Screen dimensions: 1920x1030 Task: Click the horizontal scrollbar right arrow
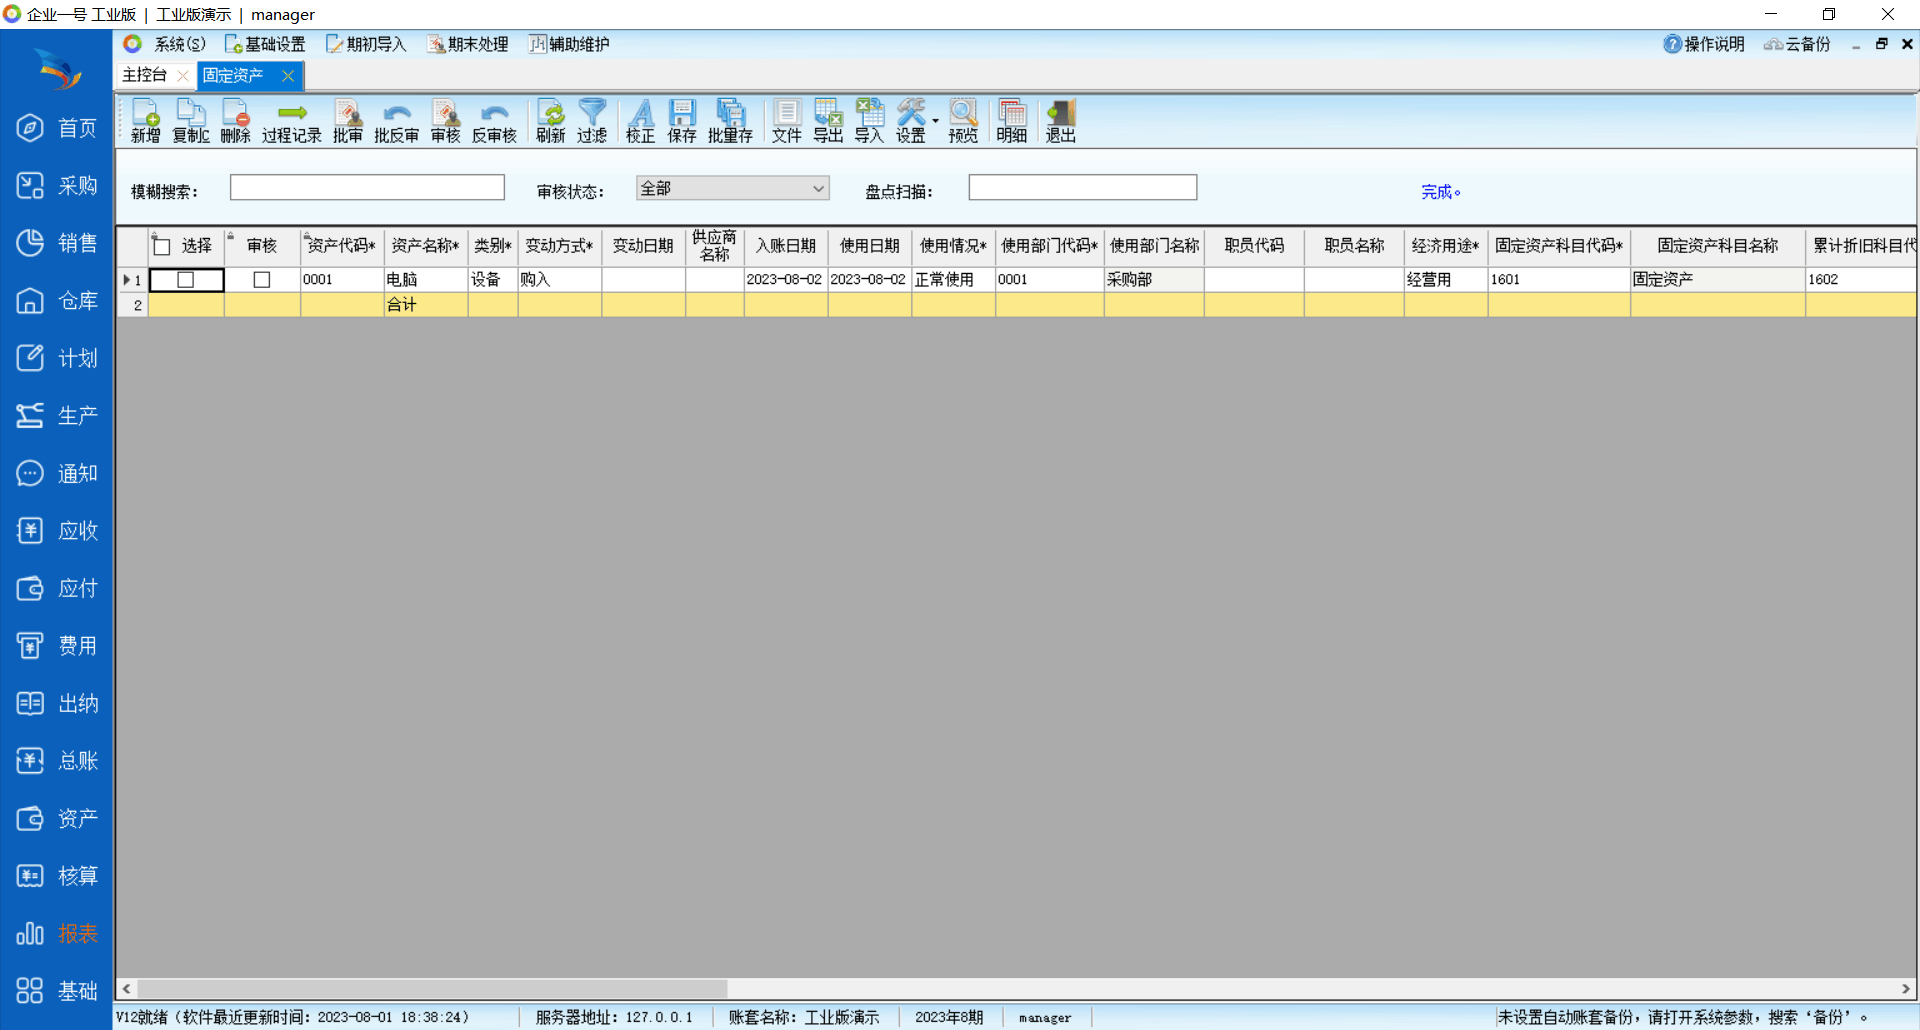tap(1906, 989)
